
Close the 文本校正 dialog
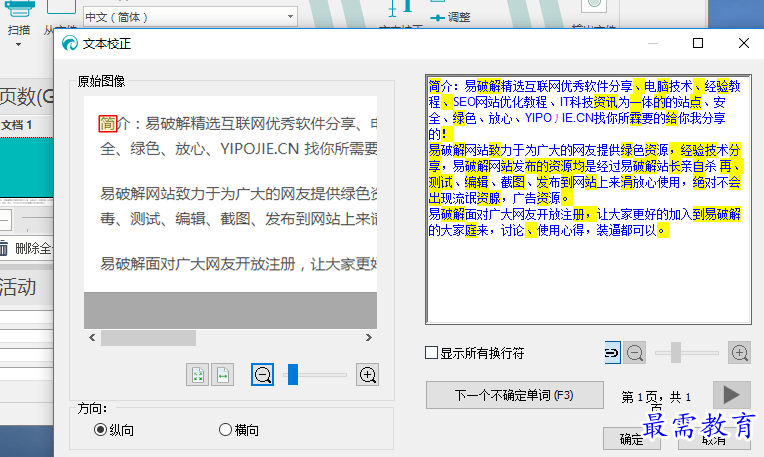tap(744, 43)
